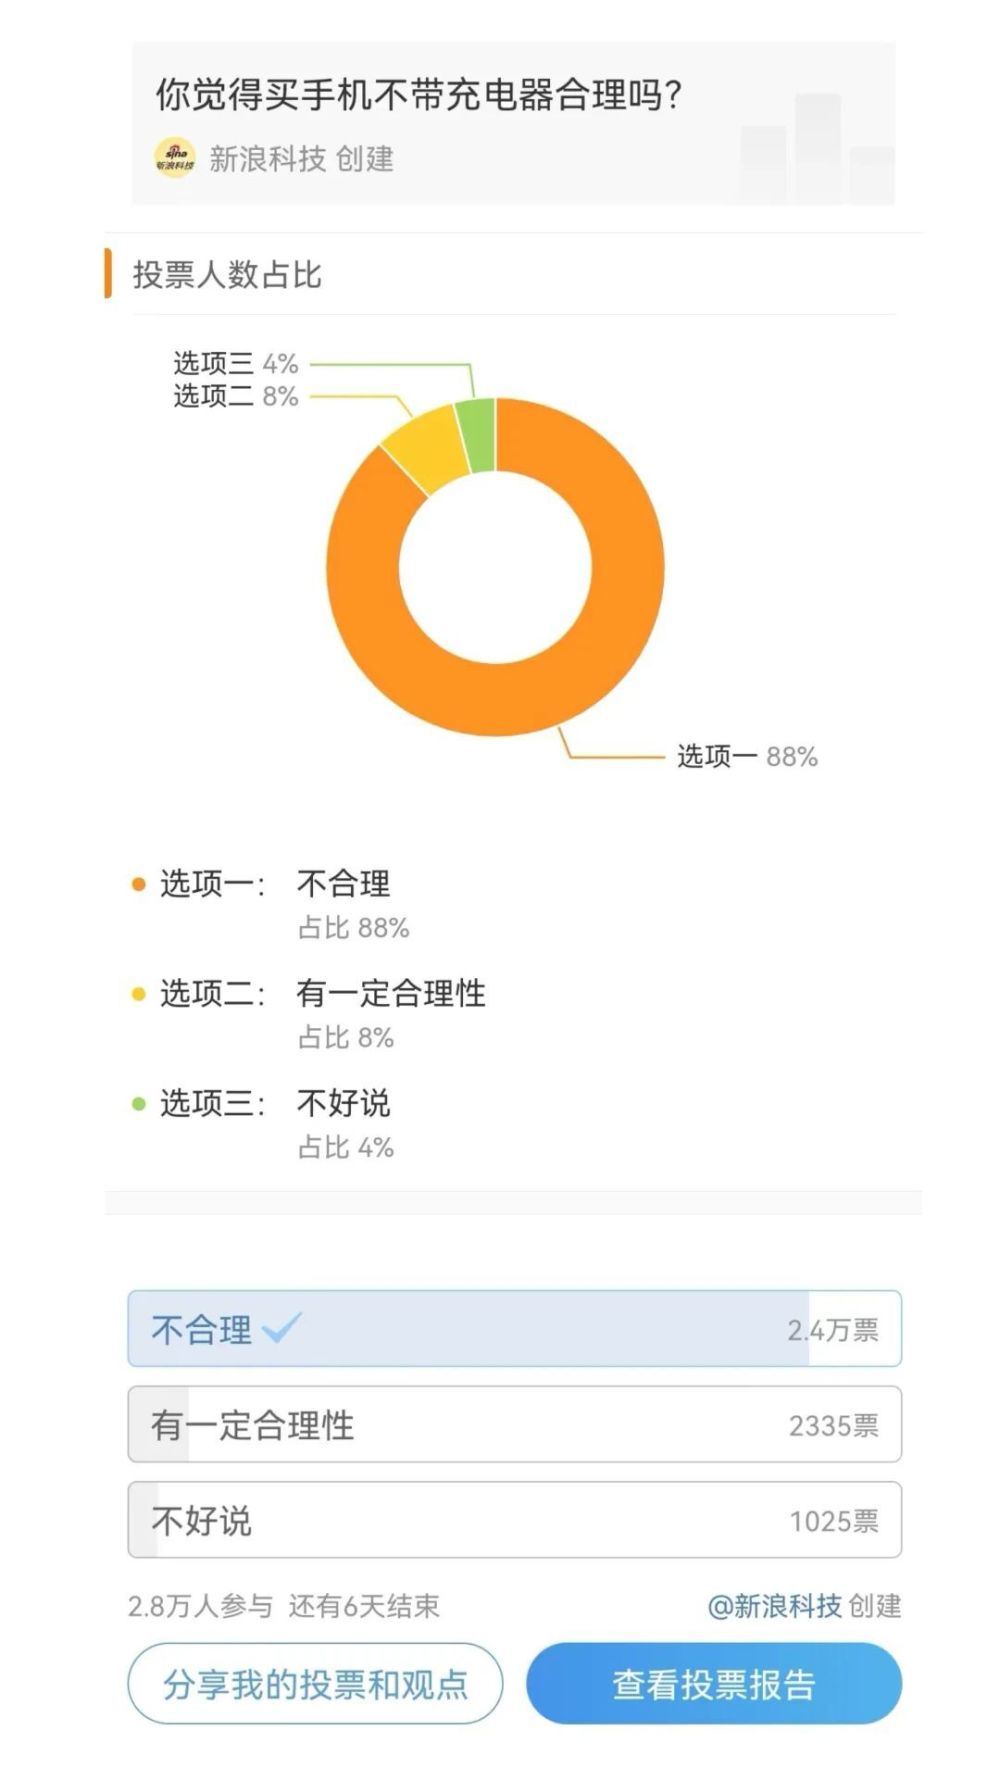
Task: Select the 不合理 vote option
Action: coord(514,1329)
